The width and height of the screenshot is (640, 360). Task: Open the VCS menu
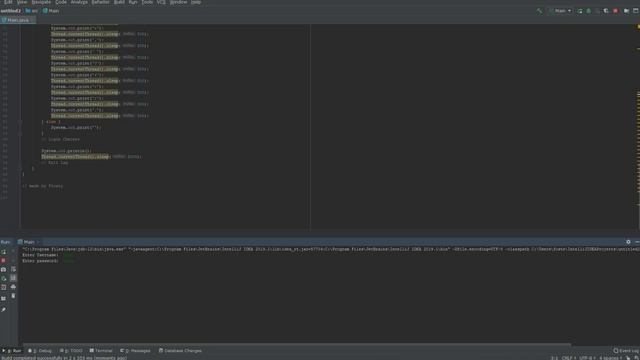pyautogui.click(x=161, y=2)
